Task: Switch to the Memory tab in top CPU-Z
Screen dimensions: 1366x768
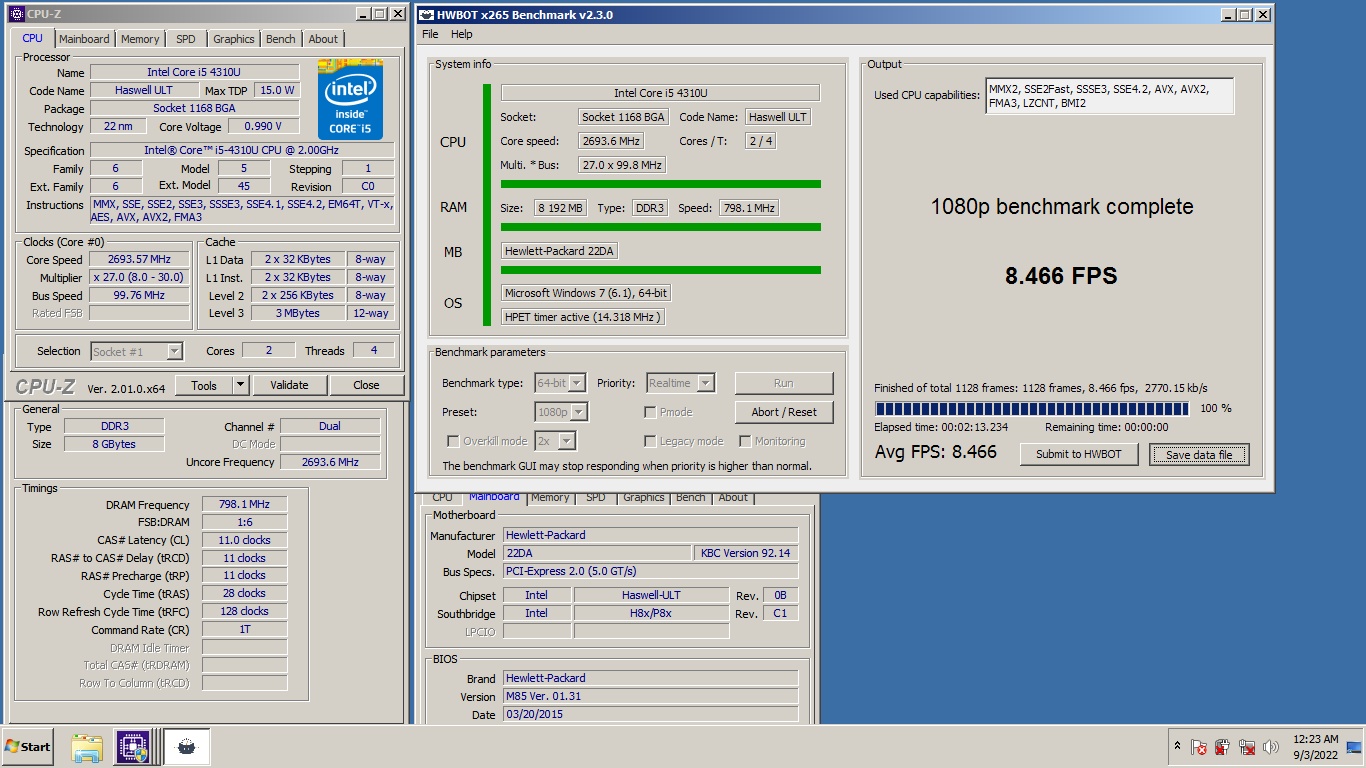Action: [x=140, y=39]
